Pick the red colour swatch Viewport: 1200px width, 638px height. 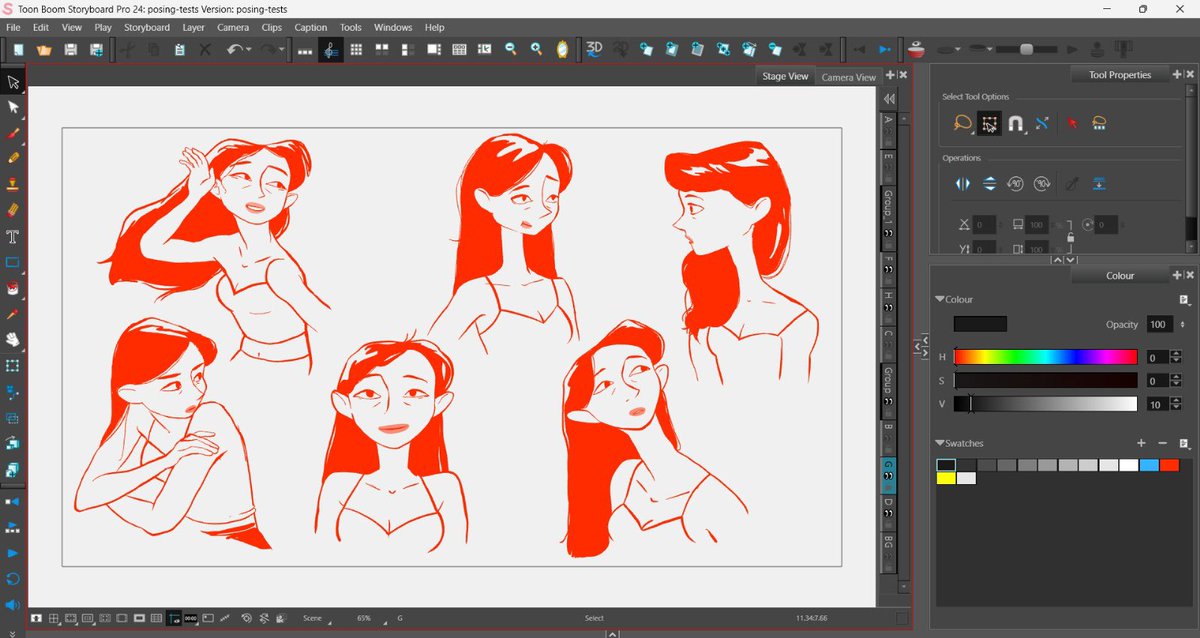1170,465
